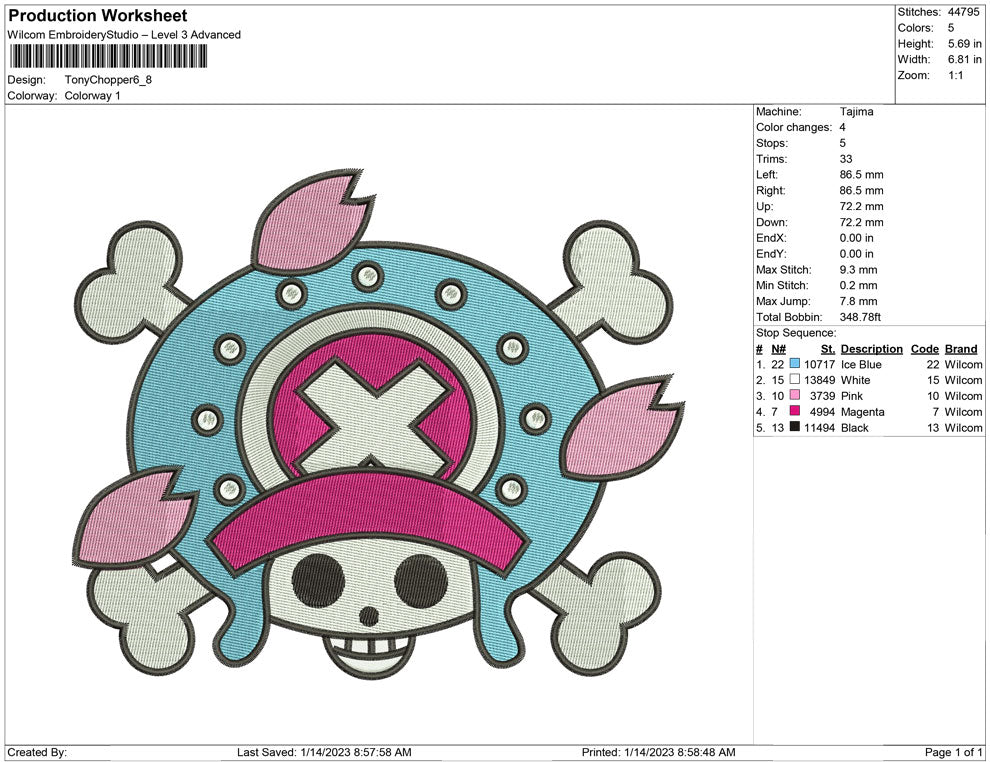The image size is (990, 762).
Task: Sort threads by the St. column
Action: pos(826,349)
